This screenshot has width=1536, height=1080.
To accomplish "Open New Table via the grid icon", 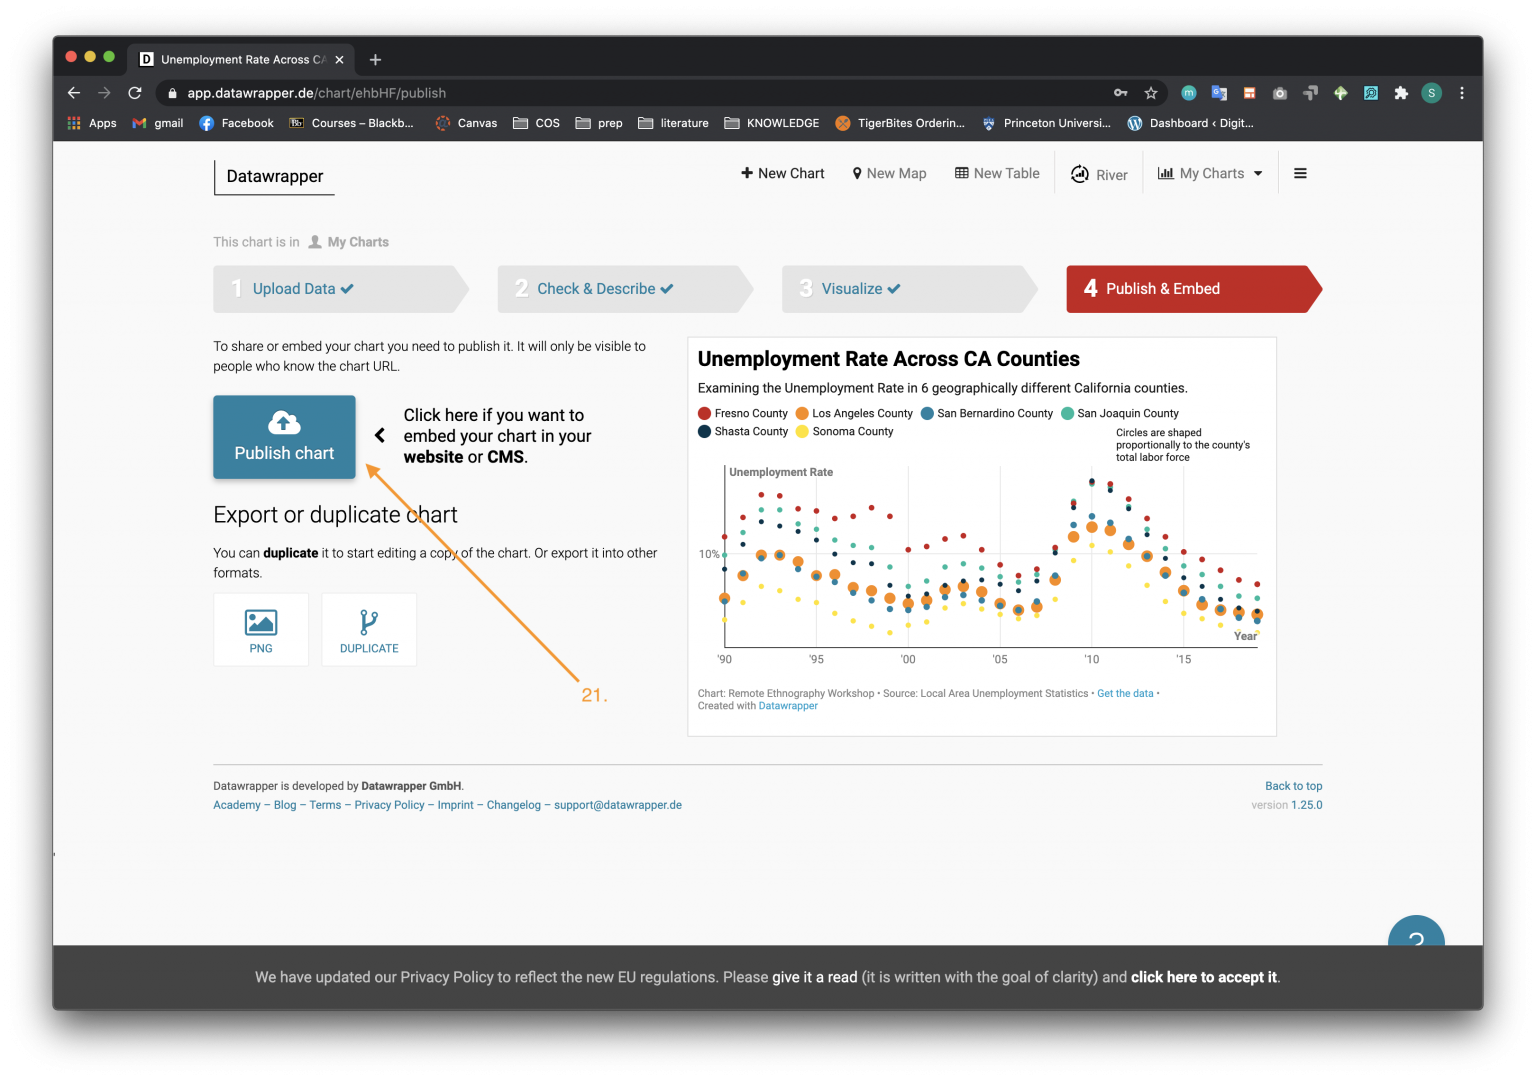I will [960, 173].
